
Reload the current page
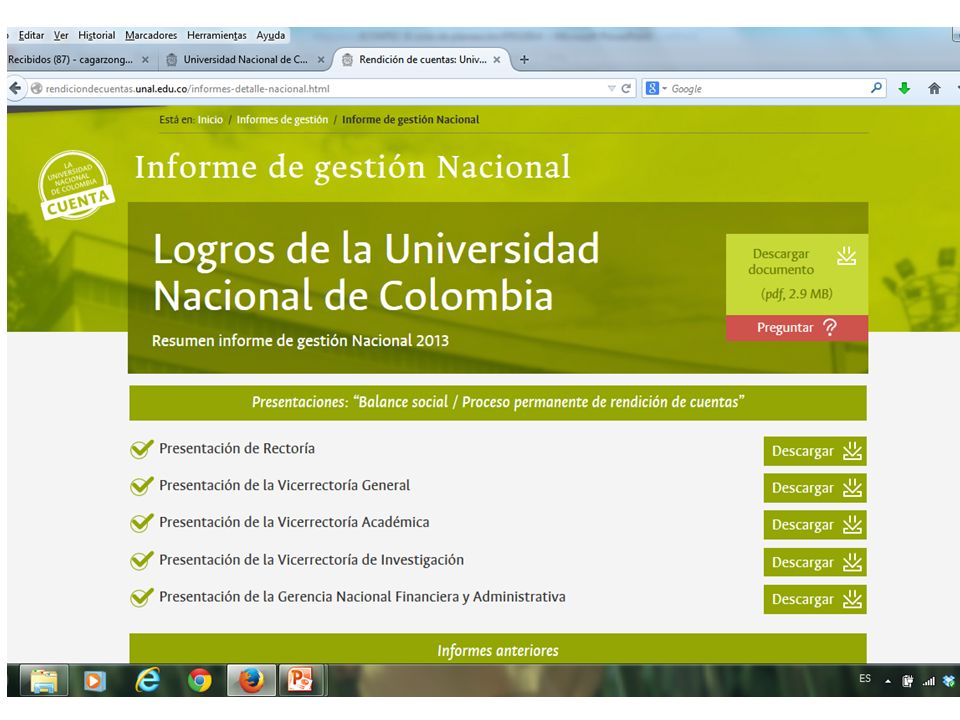(626, 89)
